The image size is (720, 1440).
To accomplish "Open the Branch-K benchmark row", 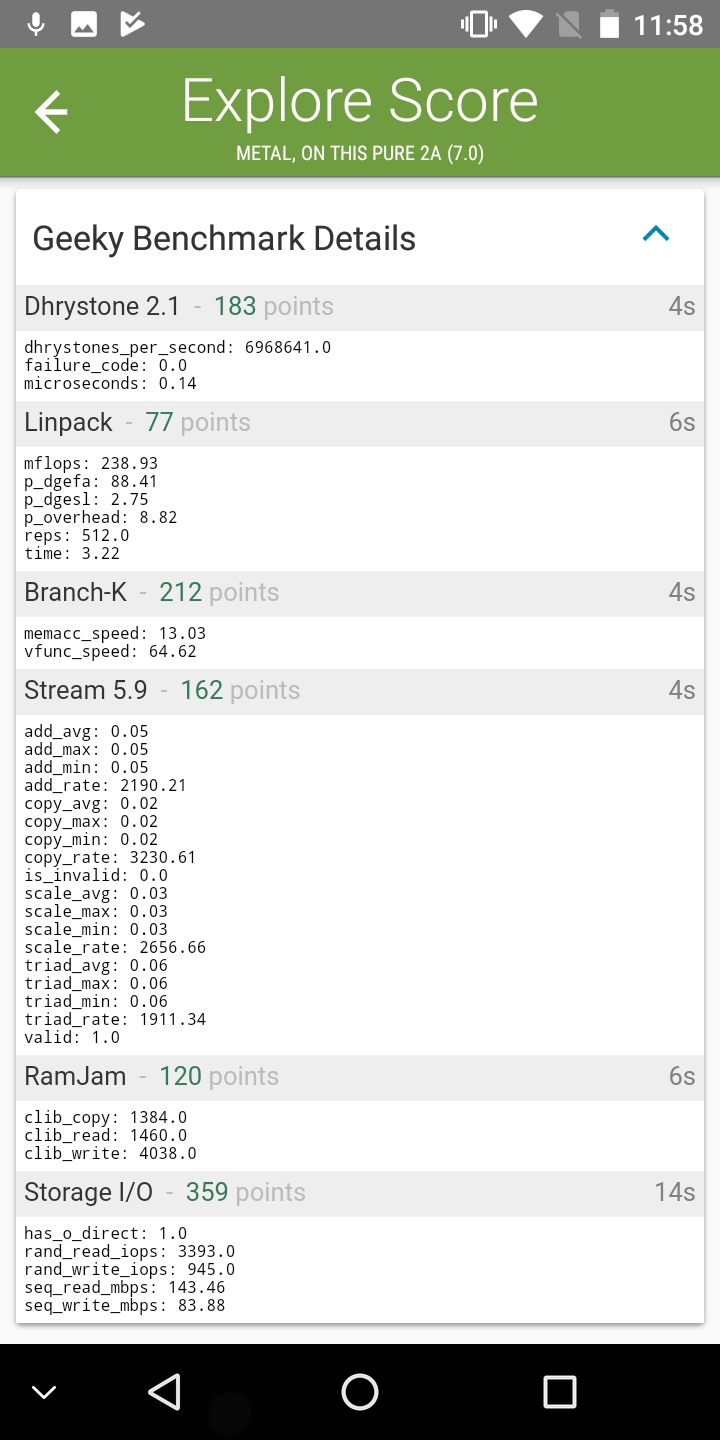I will click(360, 593).
